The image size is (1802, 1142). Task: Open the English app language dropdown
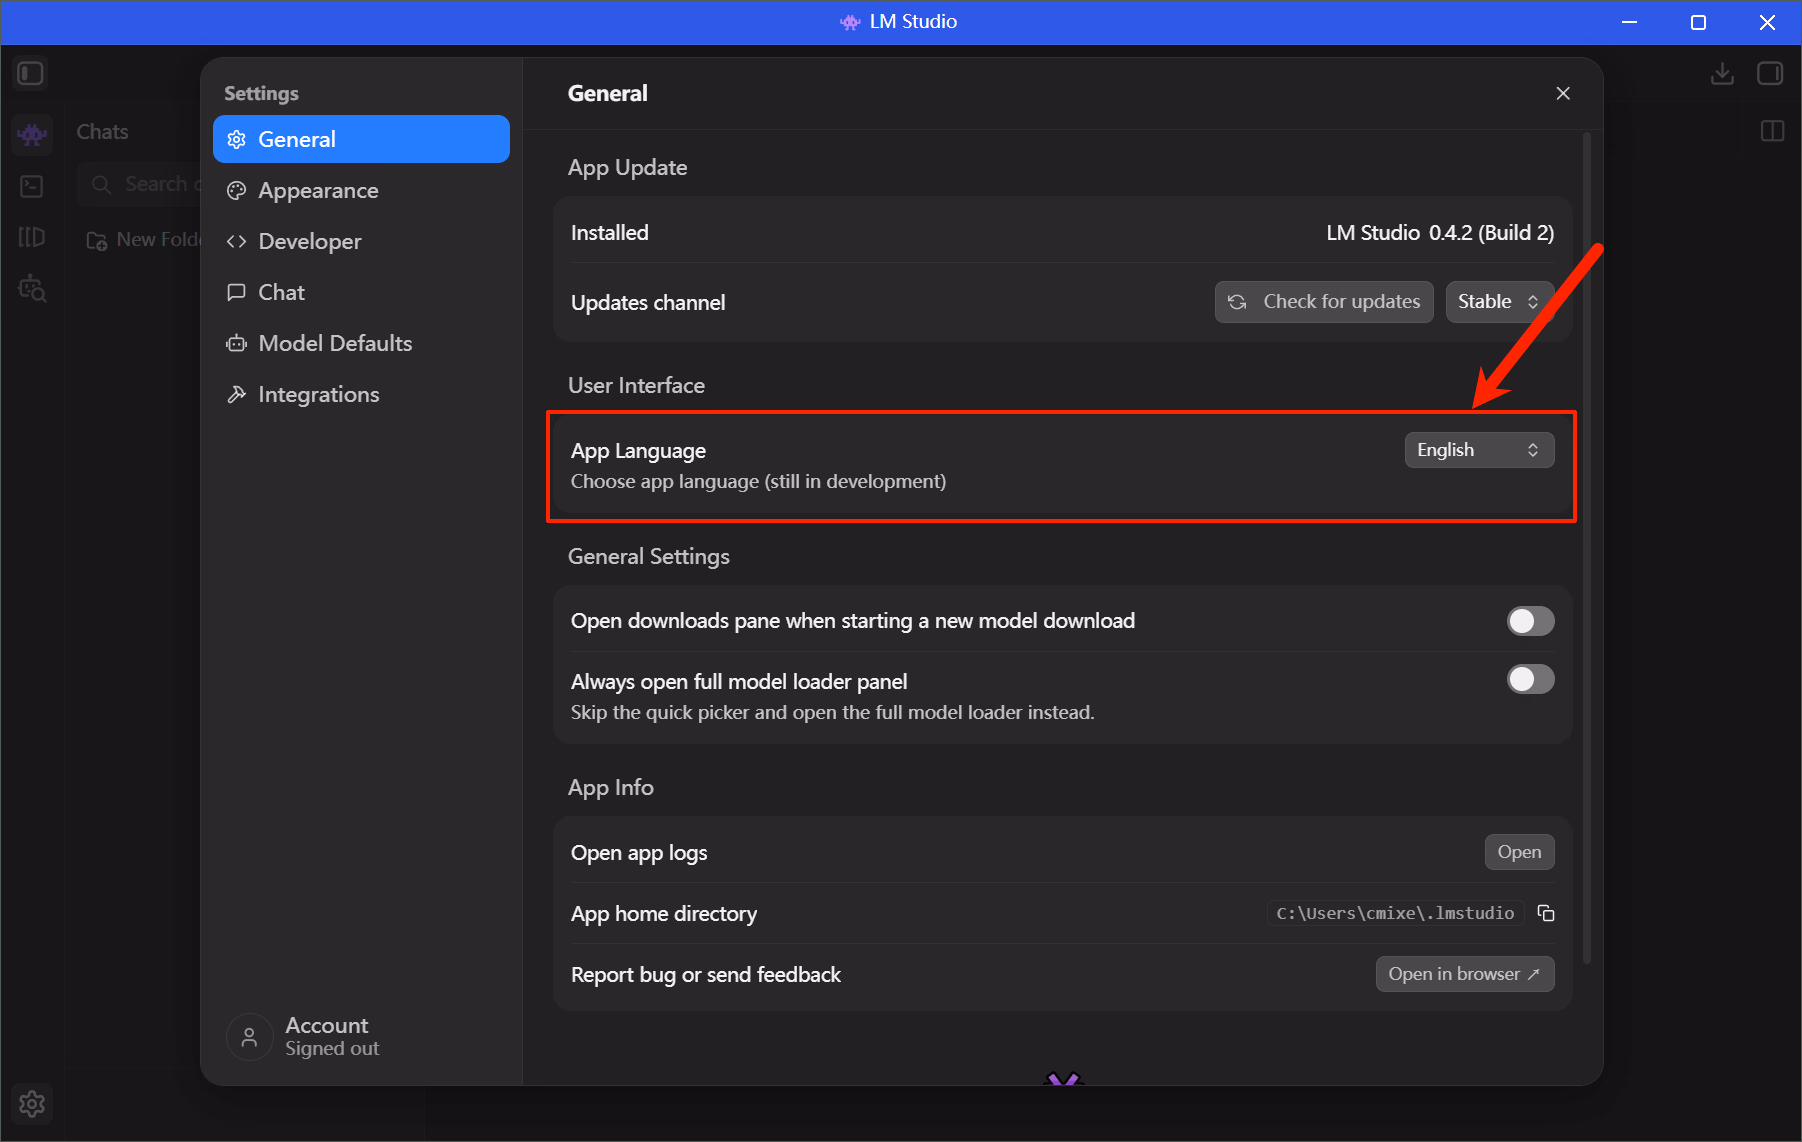pos(1480,450)
